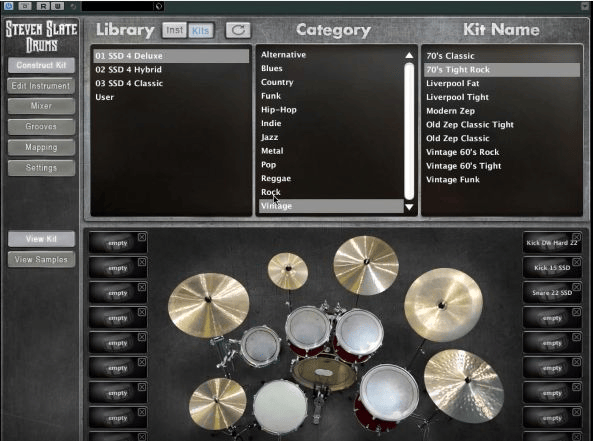This screenshot has height=441, width=593.
Task: Select the kick drum in the kit view
Action: (324, 373)
